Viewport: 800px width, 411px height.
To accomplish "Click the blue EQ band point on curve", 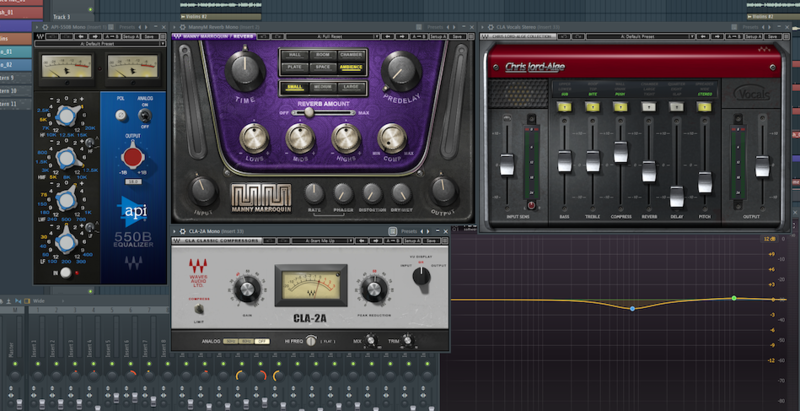I will click(x=632, y=308).
